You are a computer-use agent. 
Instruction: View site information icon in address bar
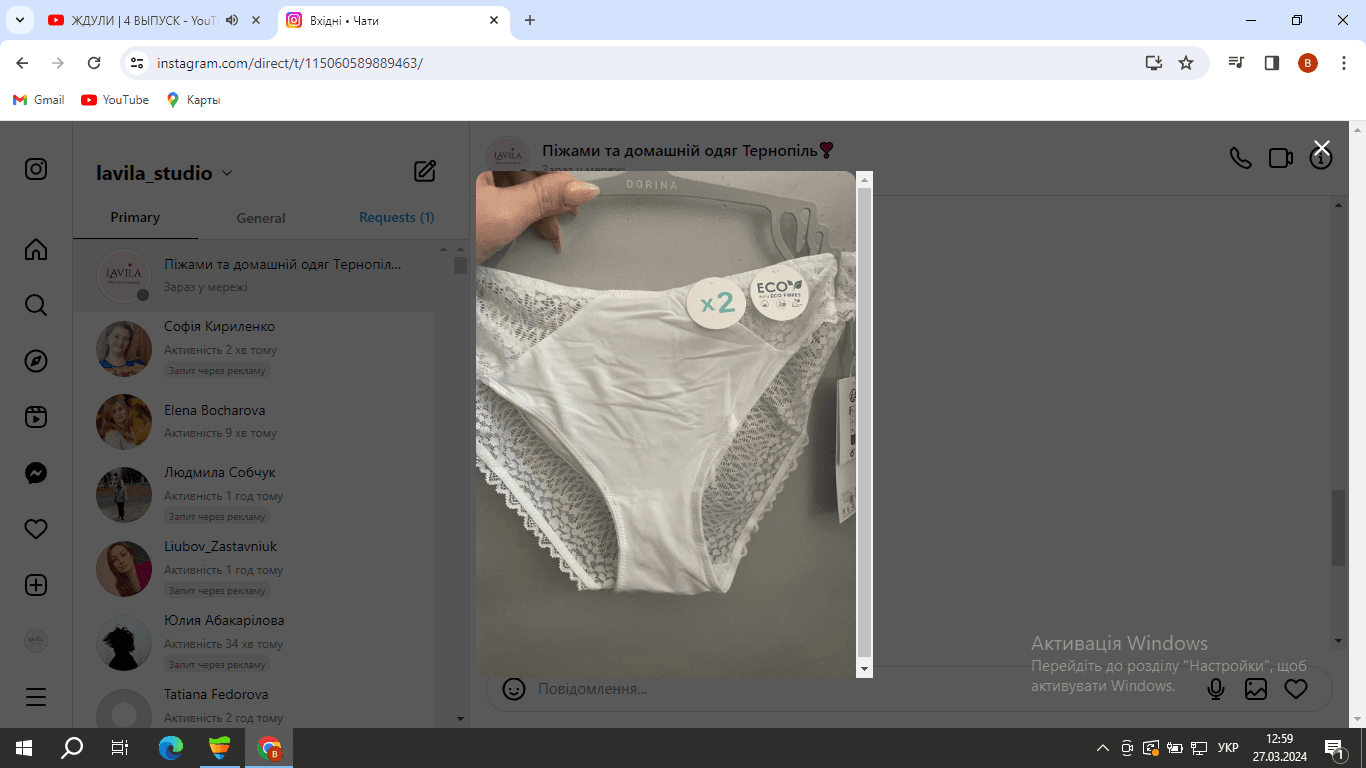point(138,63)
